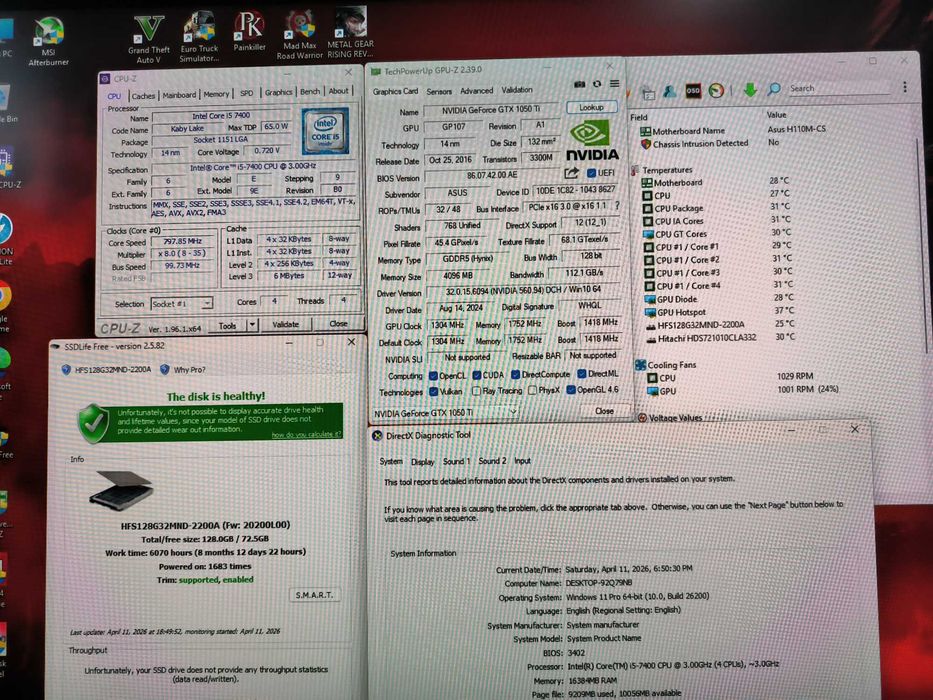
Task: Open the Metal Gear Rising shortcut
Action: tap(350, 32)
